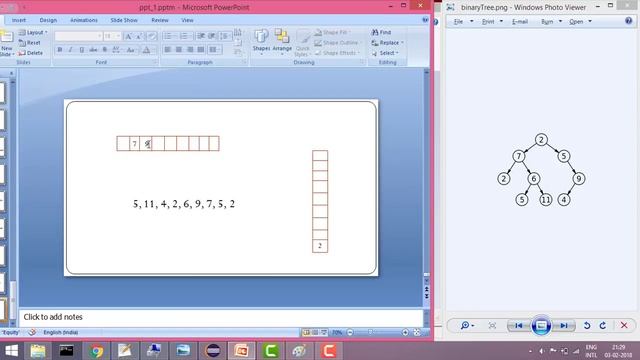The width and height of the screenshot is (640, 360).
Task: Switch to Animations ribbon tab
Action: [x=84, y=20]
